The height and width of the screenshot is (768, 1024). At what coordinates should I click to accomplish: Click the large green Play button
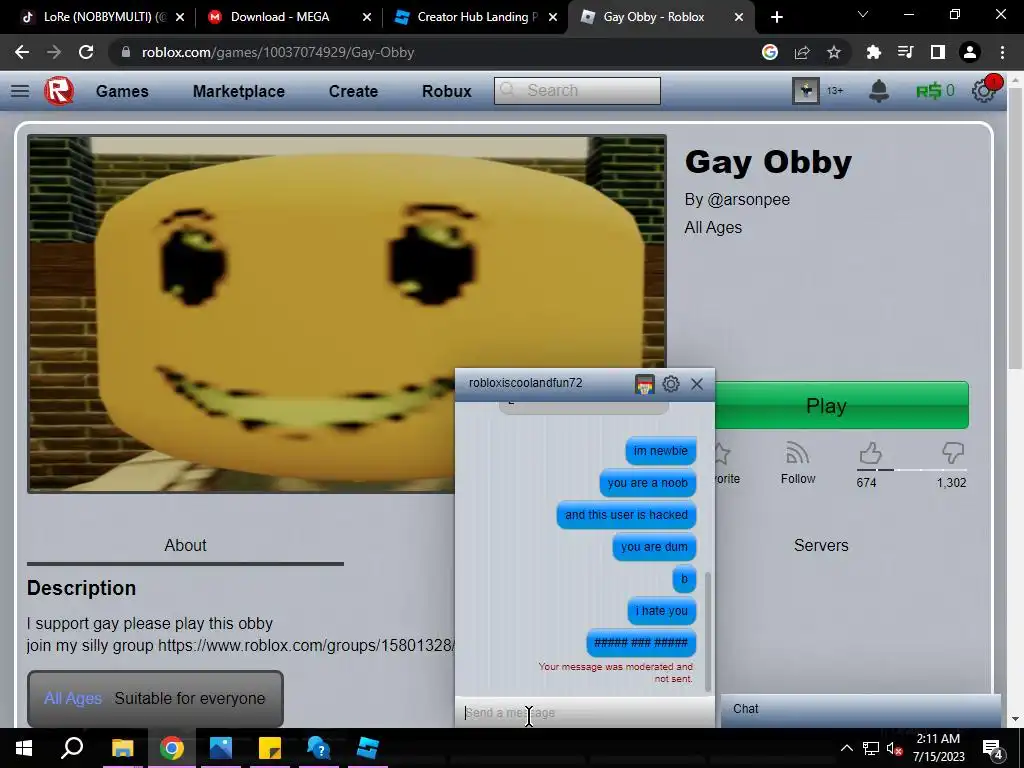[842, 406]
